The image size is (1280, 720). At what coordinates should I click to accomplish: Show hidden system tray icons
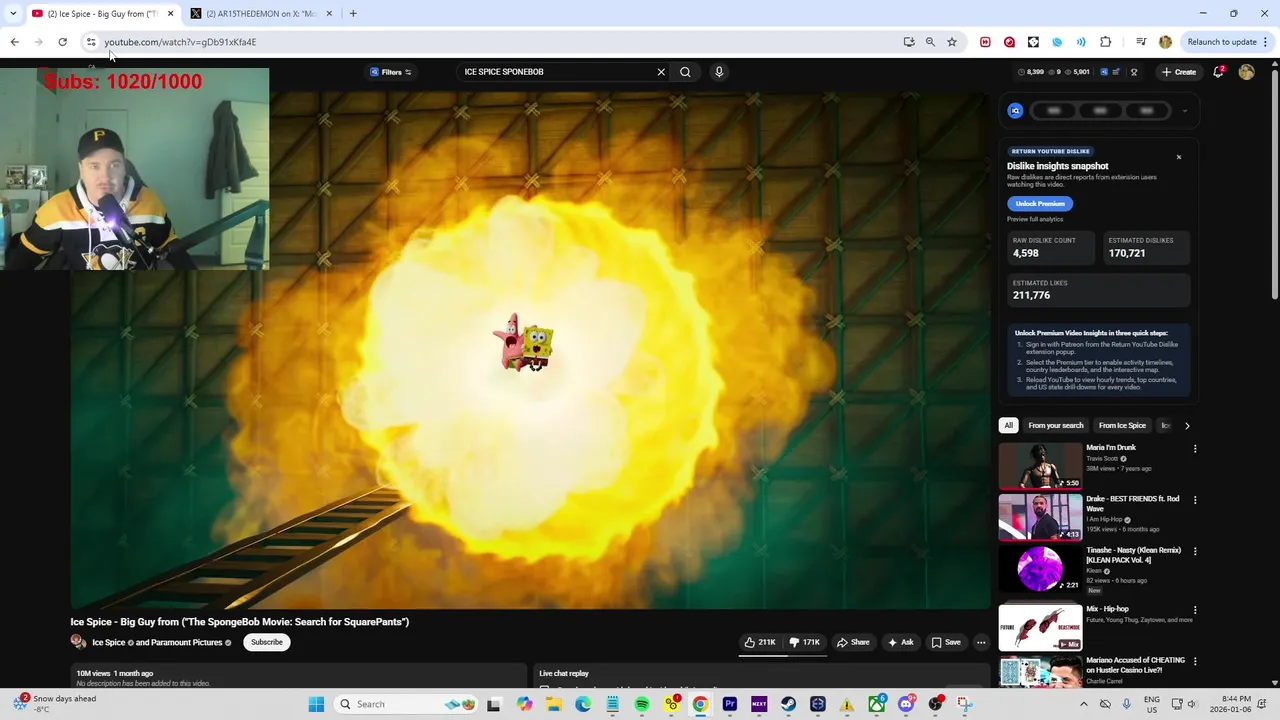click(x=1083, y=704)
